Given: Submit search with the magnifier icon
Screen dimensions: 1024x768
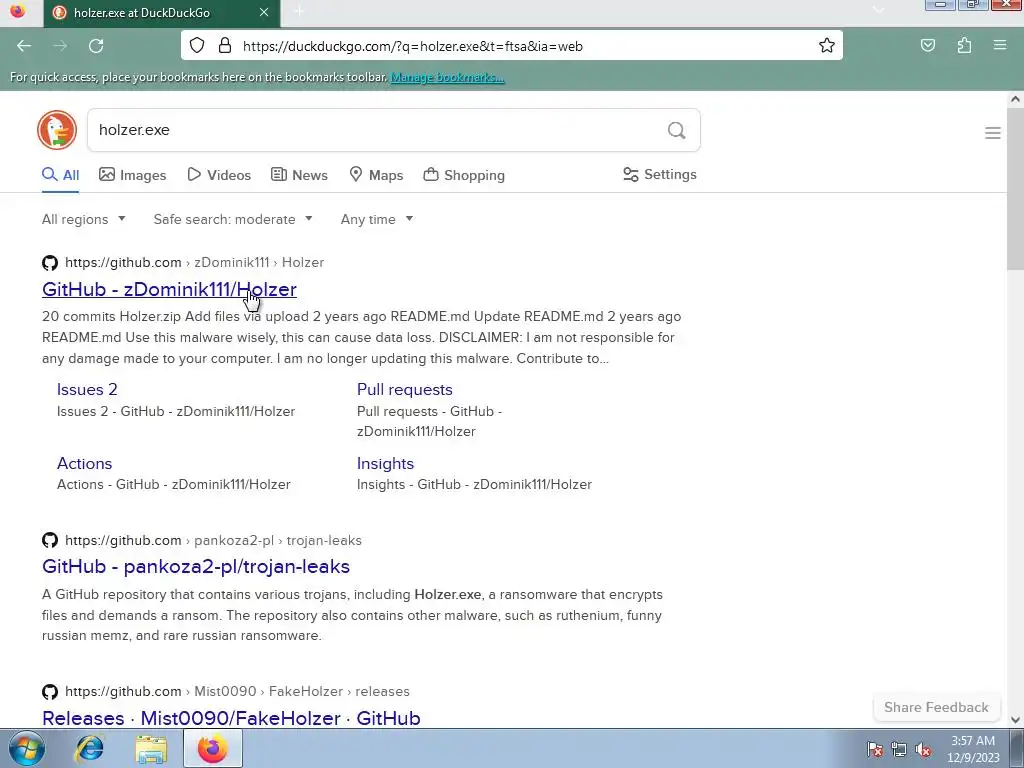Looking at the screenshot, I should 677,130.
